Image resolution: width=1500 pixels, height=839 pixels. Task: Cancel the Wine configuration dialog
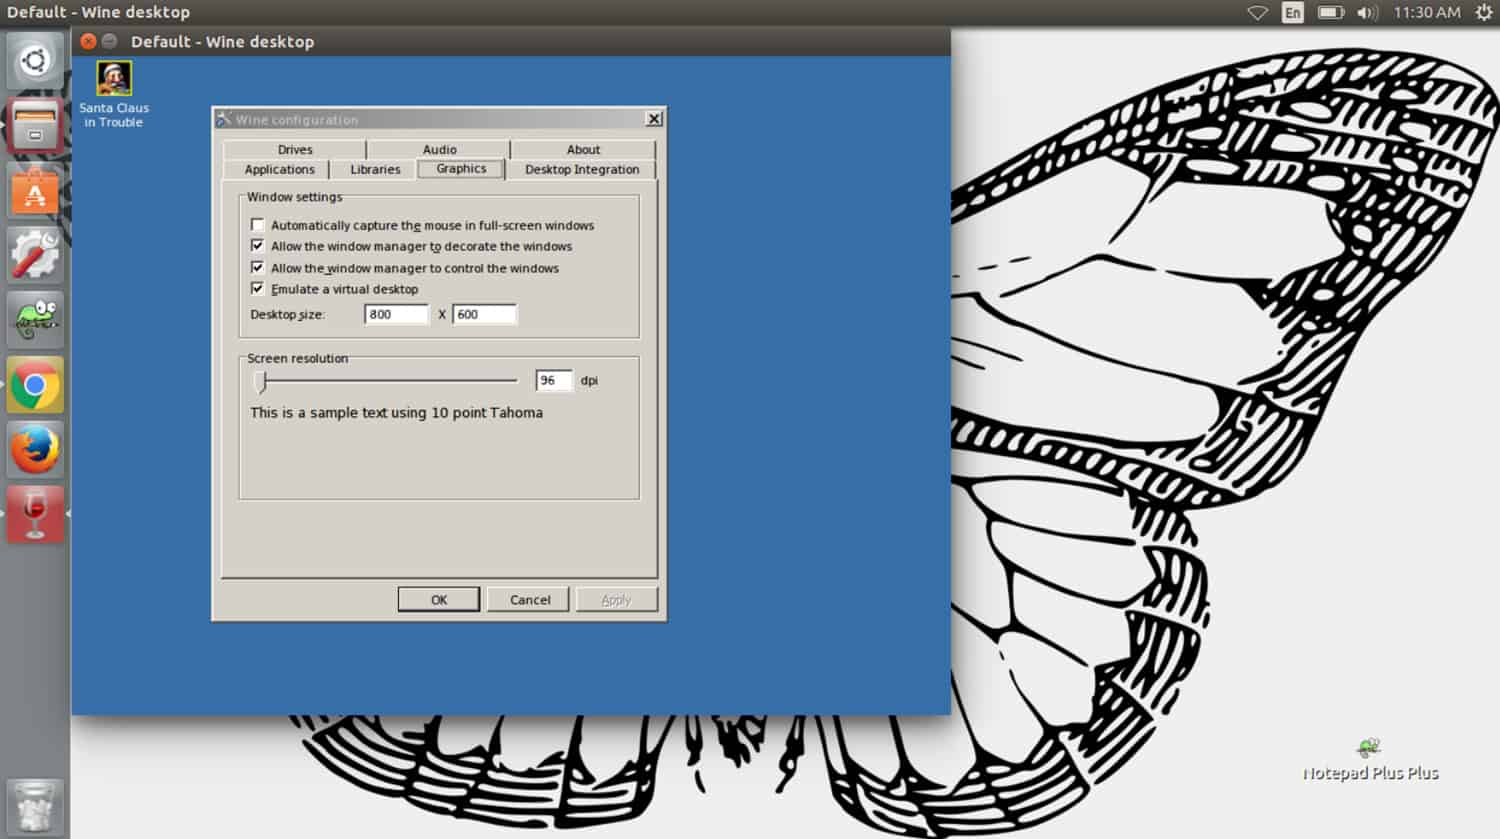530,599
